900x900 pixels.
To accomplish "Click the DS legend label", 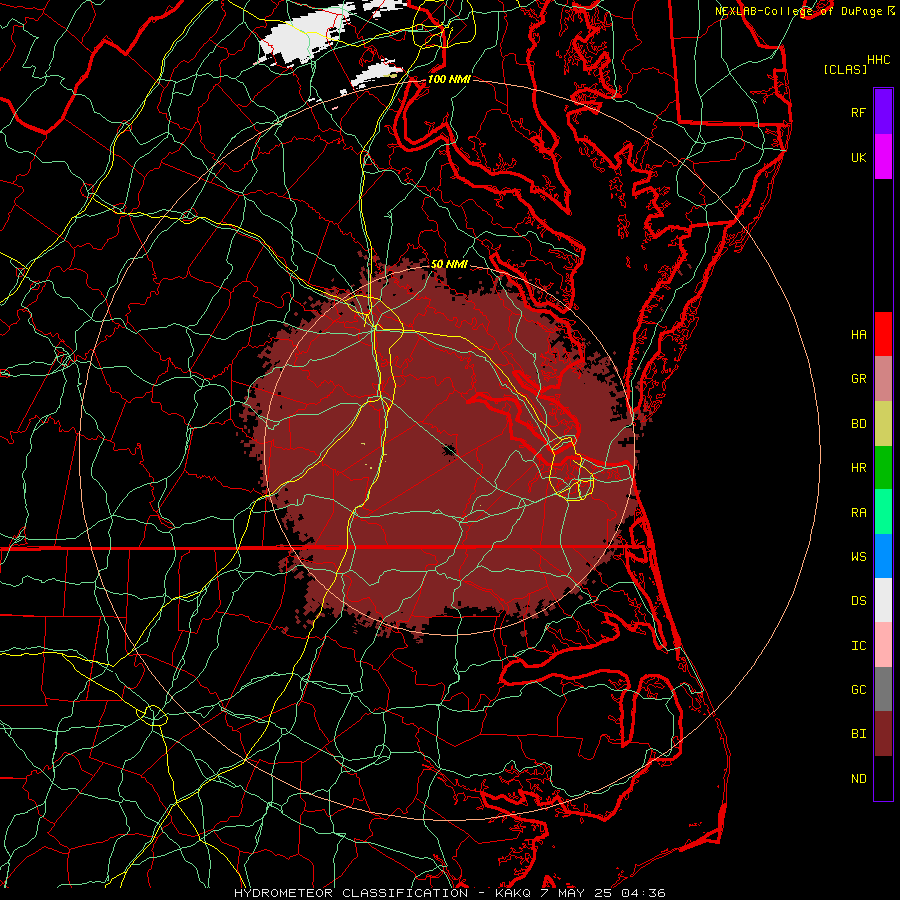I will tap(859, 601).
